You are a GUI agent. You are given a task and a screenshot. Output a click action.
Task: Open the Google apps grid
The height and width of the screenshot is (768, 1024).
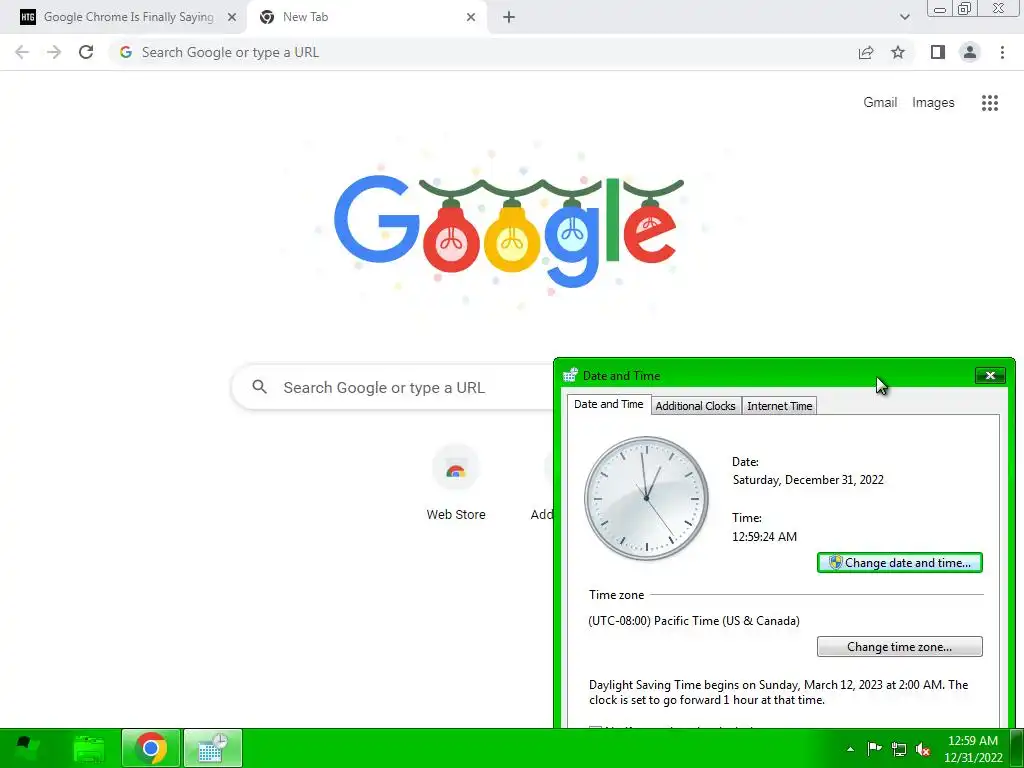pos(989,103)
